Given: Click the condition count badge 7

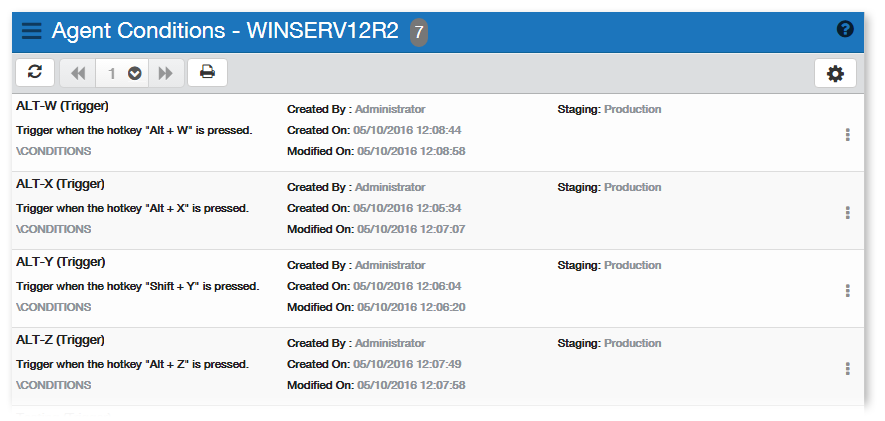Looking at the screenshot, I should [419, 32].
